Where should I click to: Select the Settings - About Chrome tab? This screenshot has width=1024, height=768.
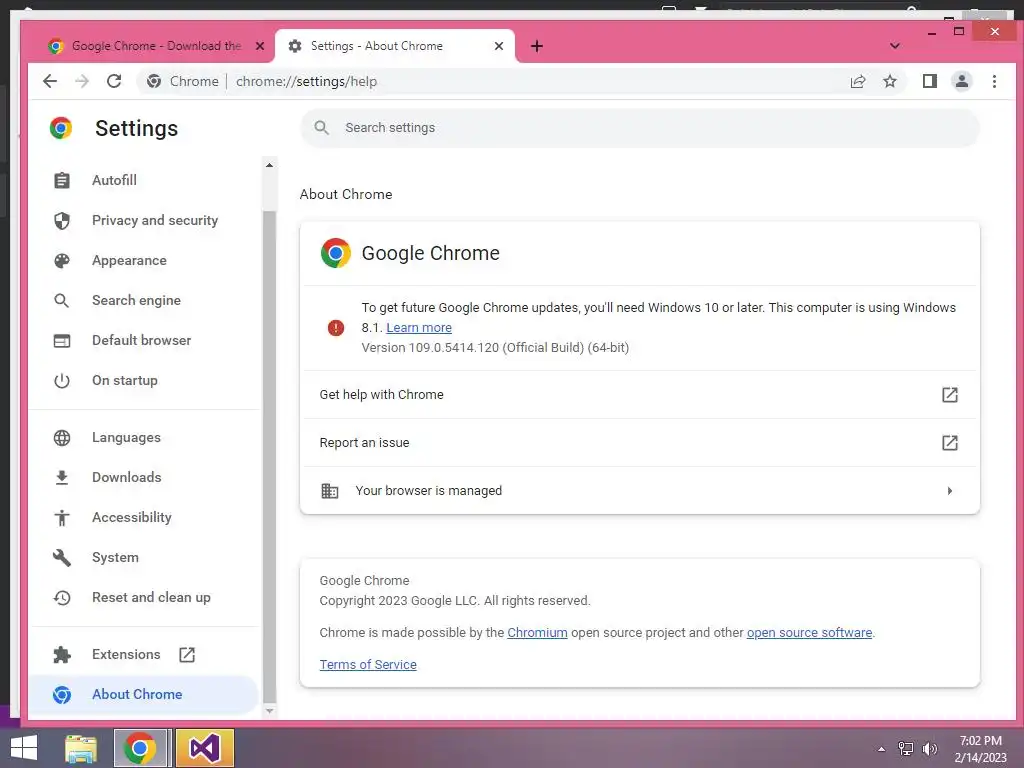(394, 46)
